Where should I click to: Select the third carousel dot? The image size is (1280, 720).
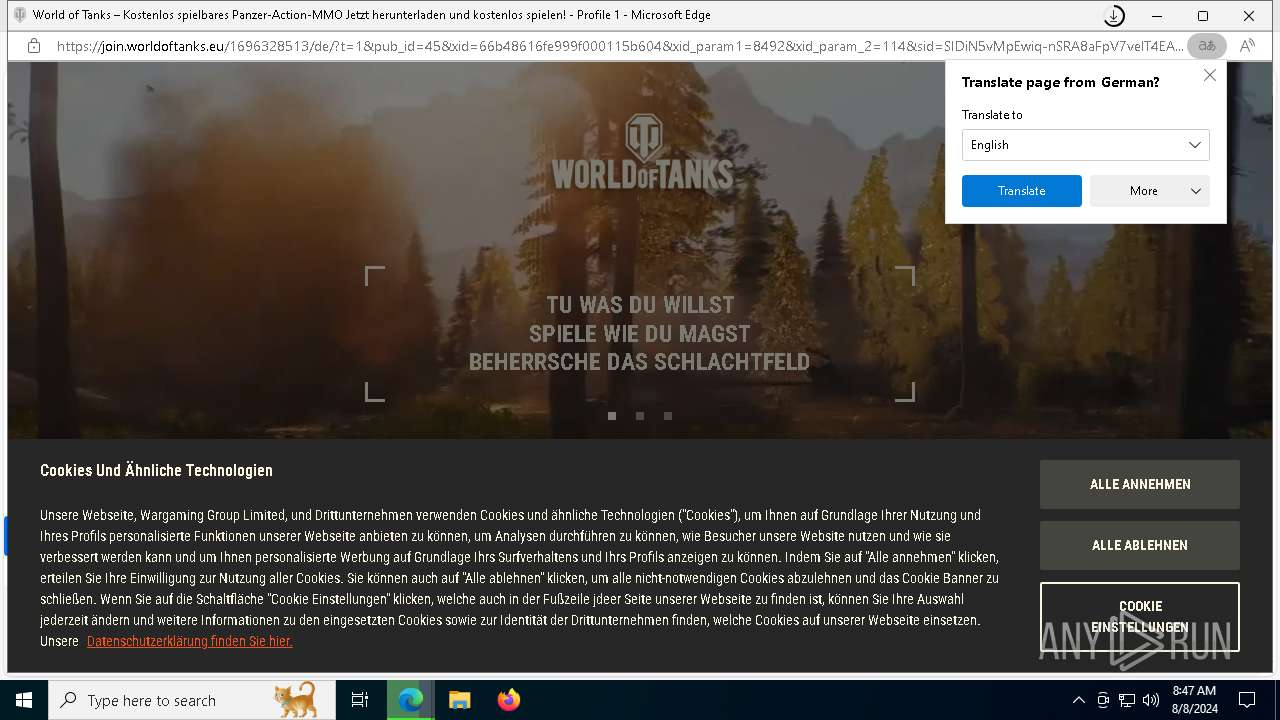668,416
